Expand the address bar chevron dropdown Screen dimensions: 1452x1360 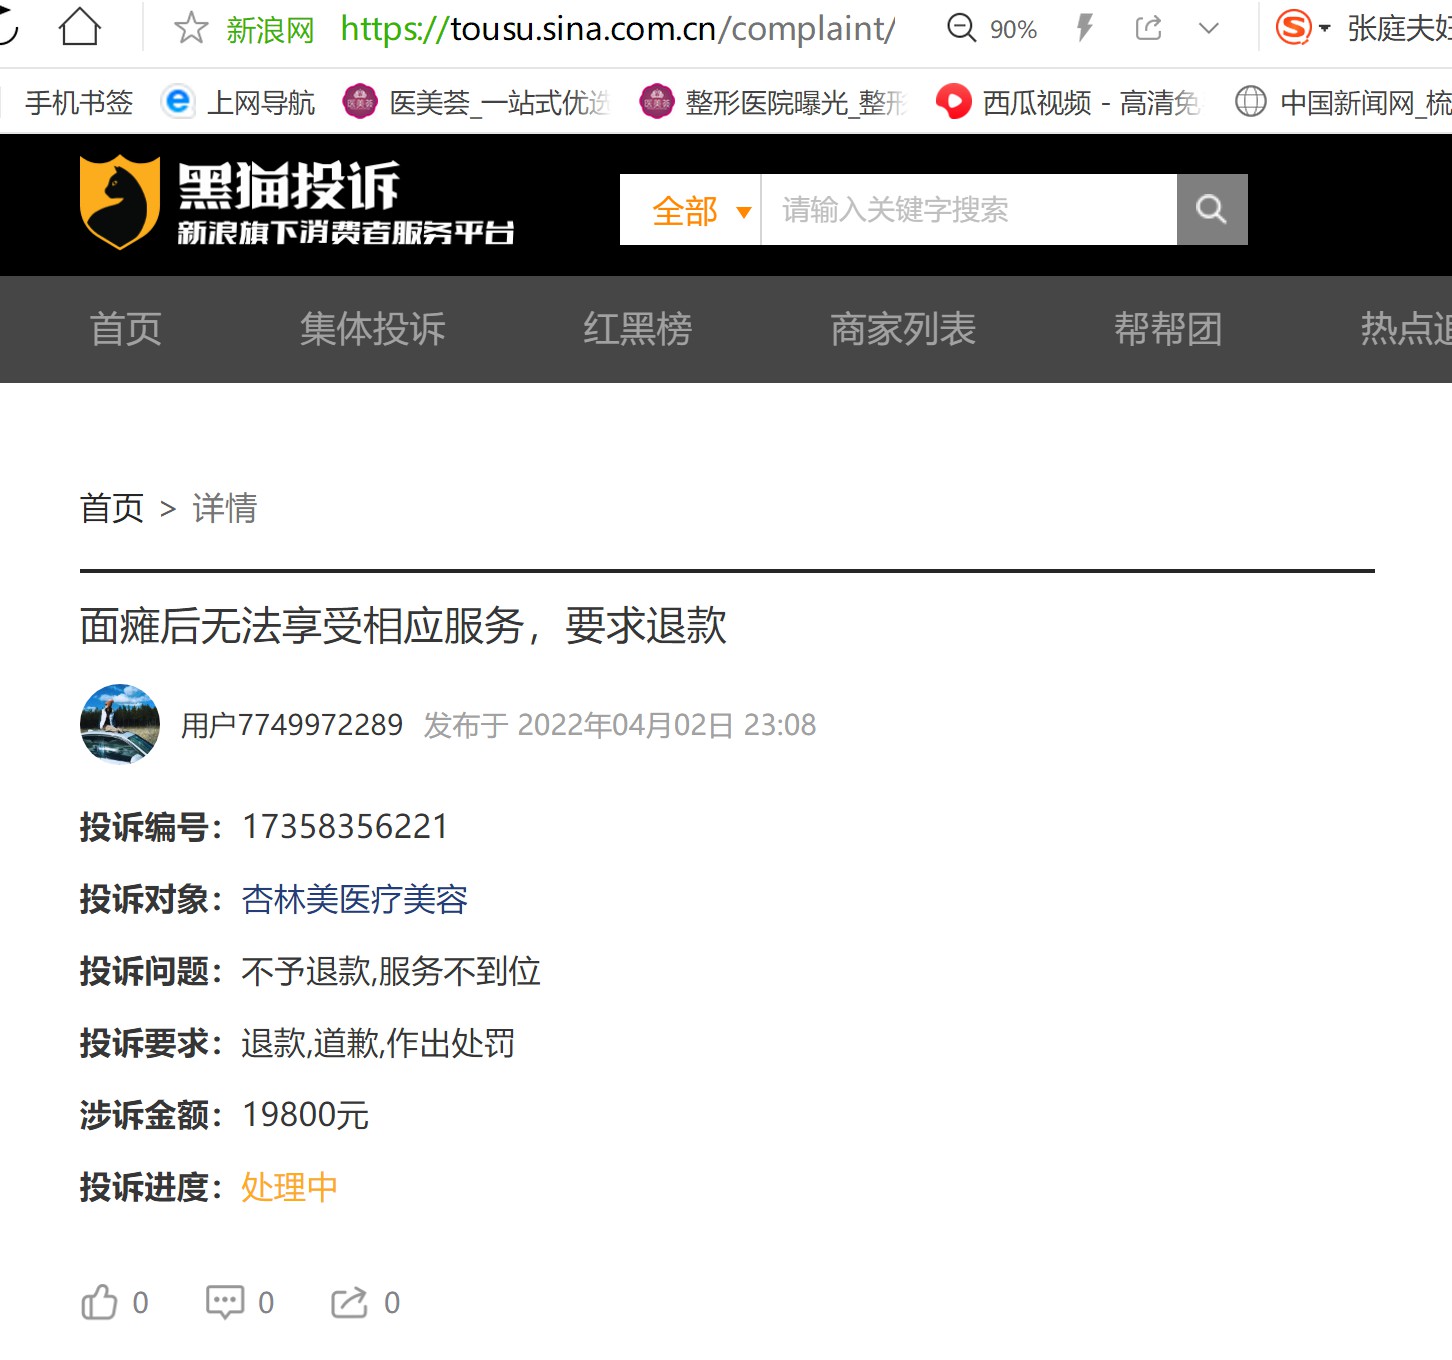click(1209, 29)
